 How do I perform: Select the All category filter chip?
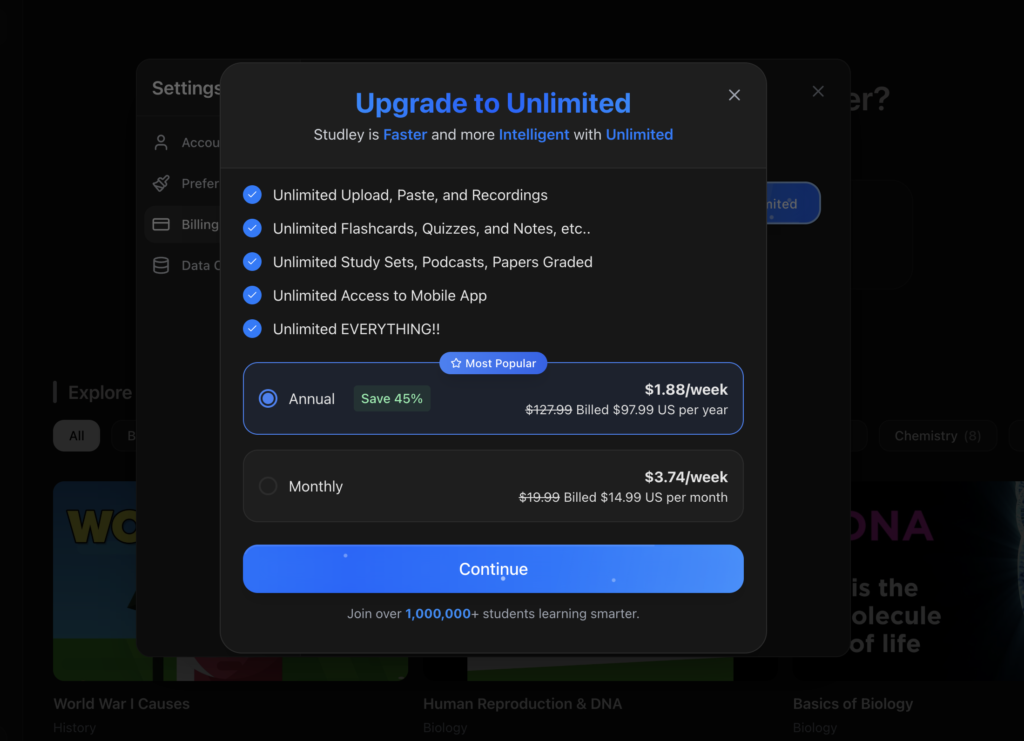click(x=77, y=436)
